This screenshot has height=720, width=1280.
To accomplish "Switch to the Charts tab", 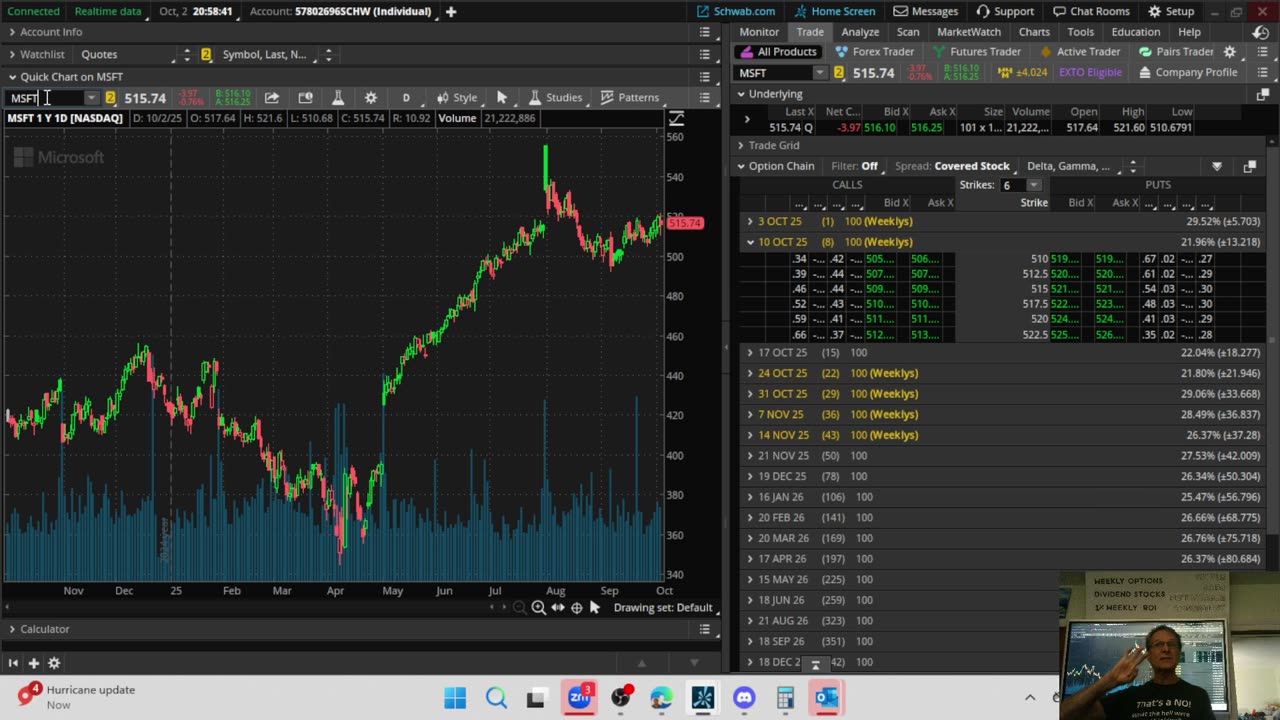I will (x=1034, y=32).
